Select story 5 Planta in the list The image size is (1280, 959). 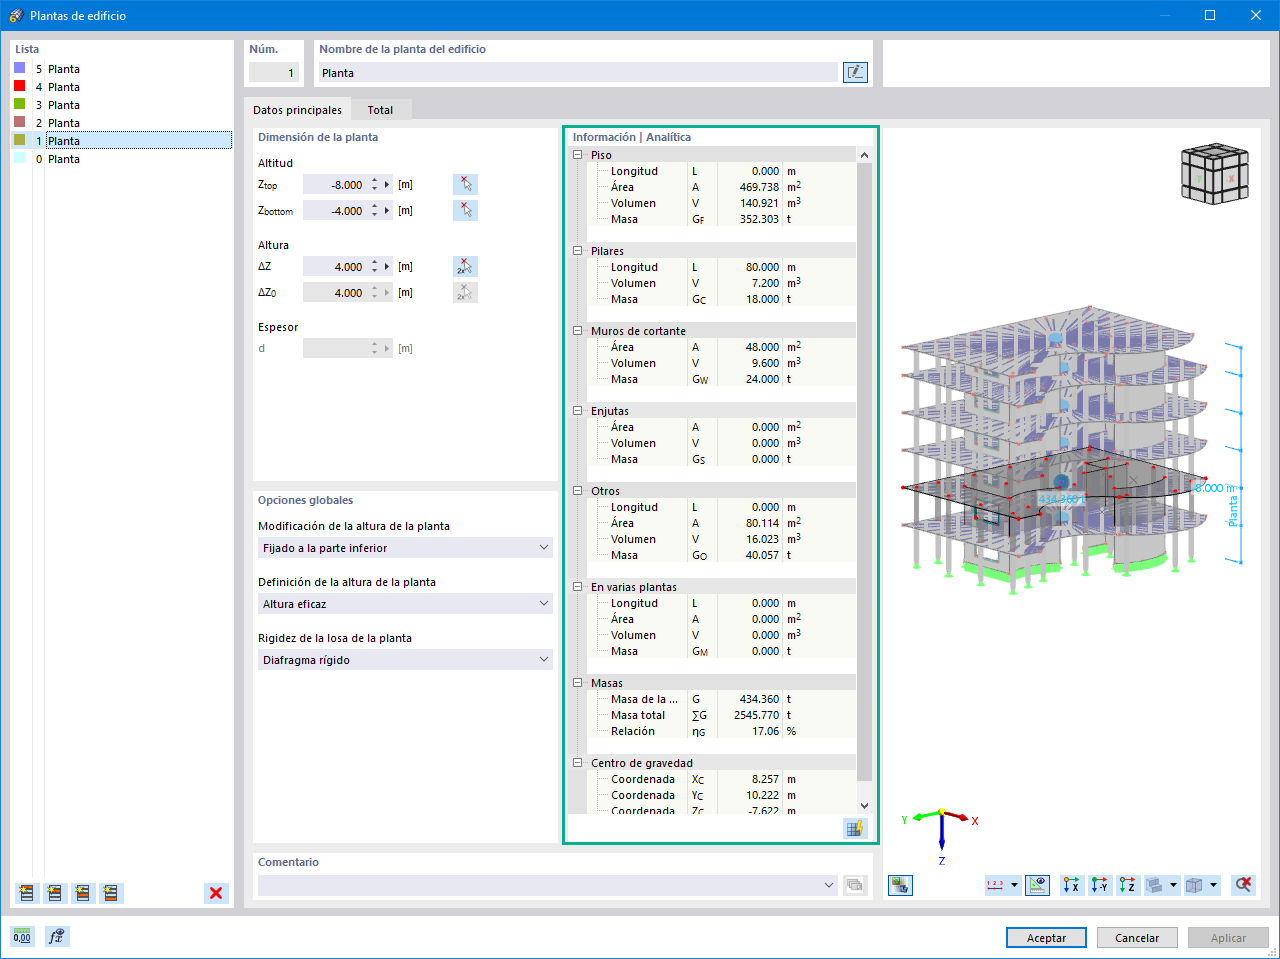[122, 69]
